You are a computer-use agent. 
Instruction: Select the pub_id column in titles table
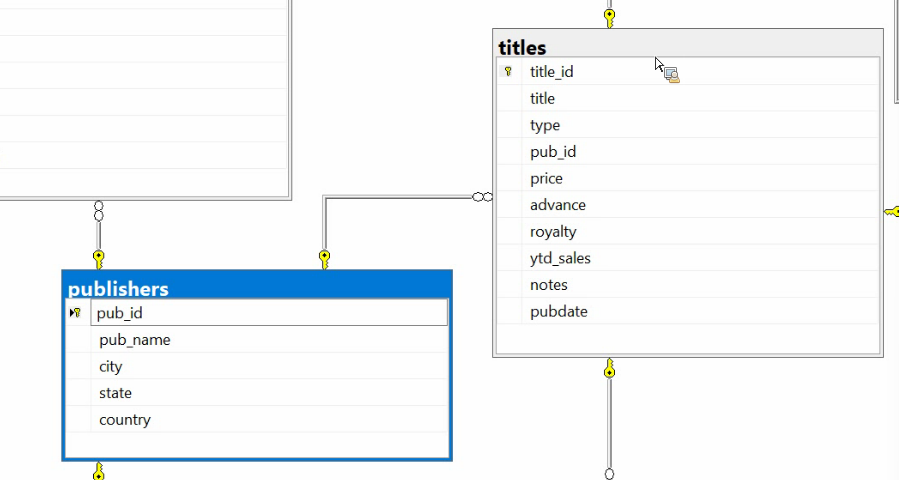(687, 152)
